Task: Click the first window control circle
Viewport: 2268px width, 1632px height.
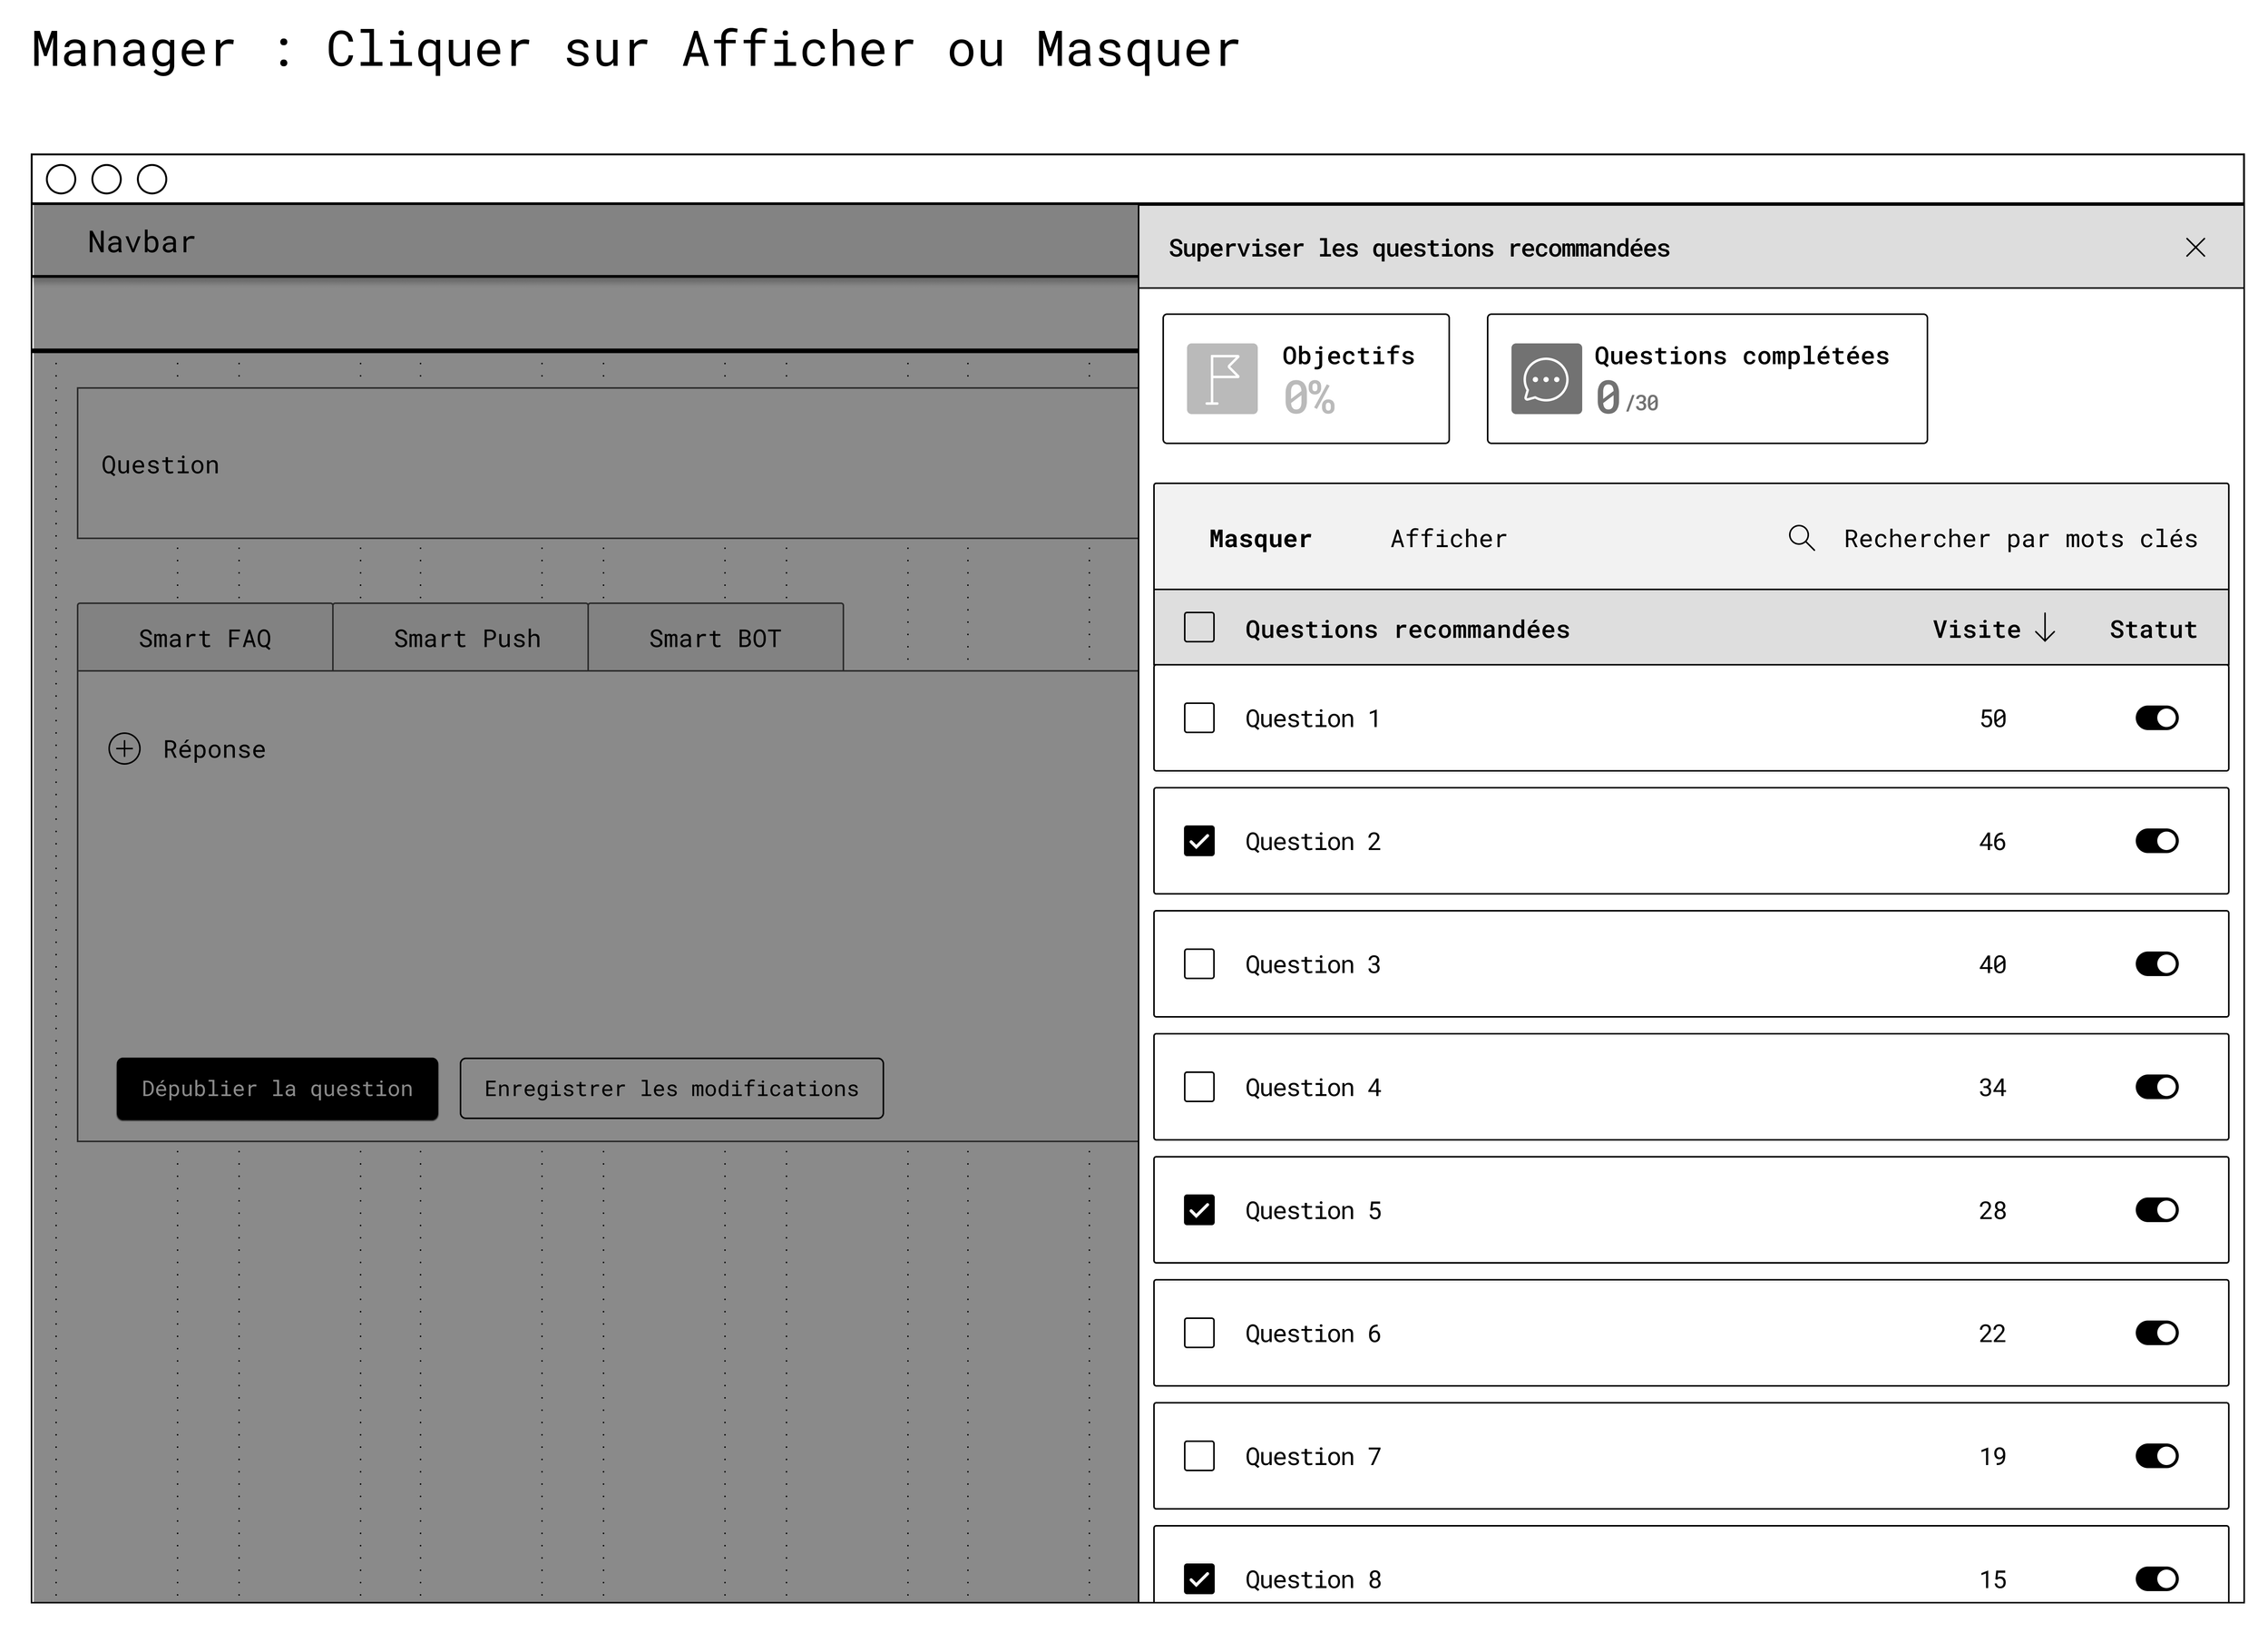Action: point(61,180)
